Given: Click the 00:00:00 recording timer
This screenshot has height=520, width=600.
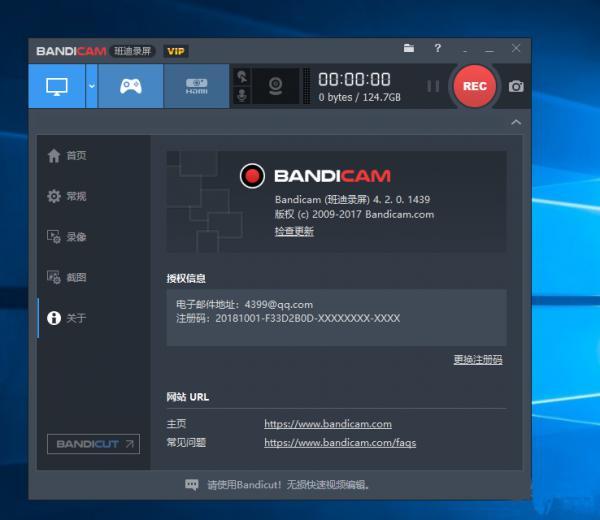Looking at the screenshot, I should pyautogui.click(x=354, y=80).
